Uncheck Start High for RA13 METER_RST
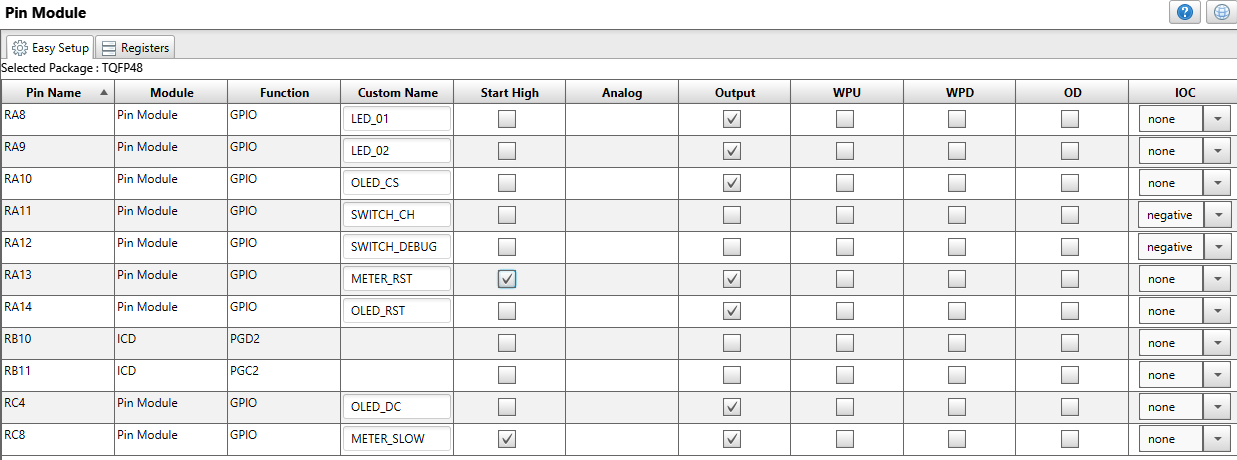1237x460 pixels. 508,279
